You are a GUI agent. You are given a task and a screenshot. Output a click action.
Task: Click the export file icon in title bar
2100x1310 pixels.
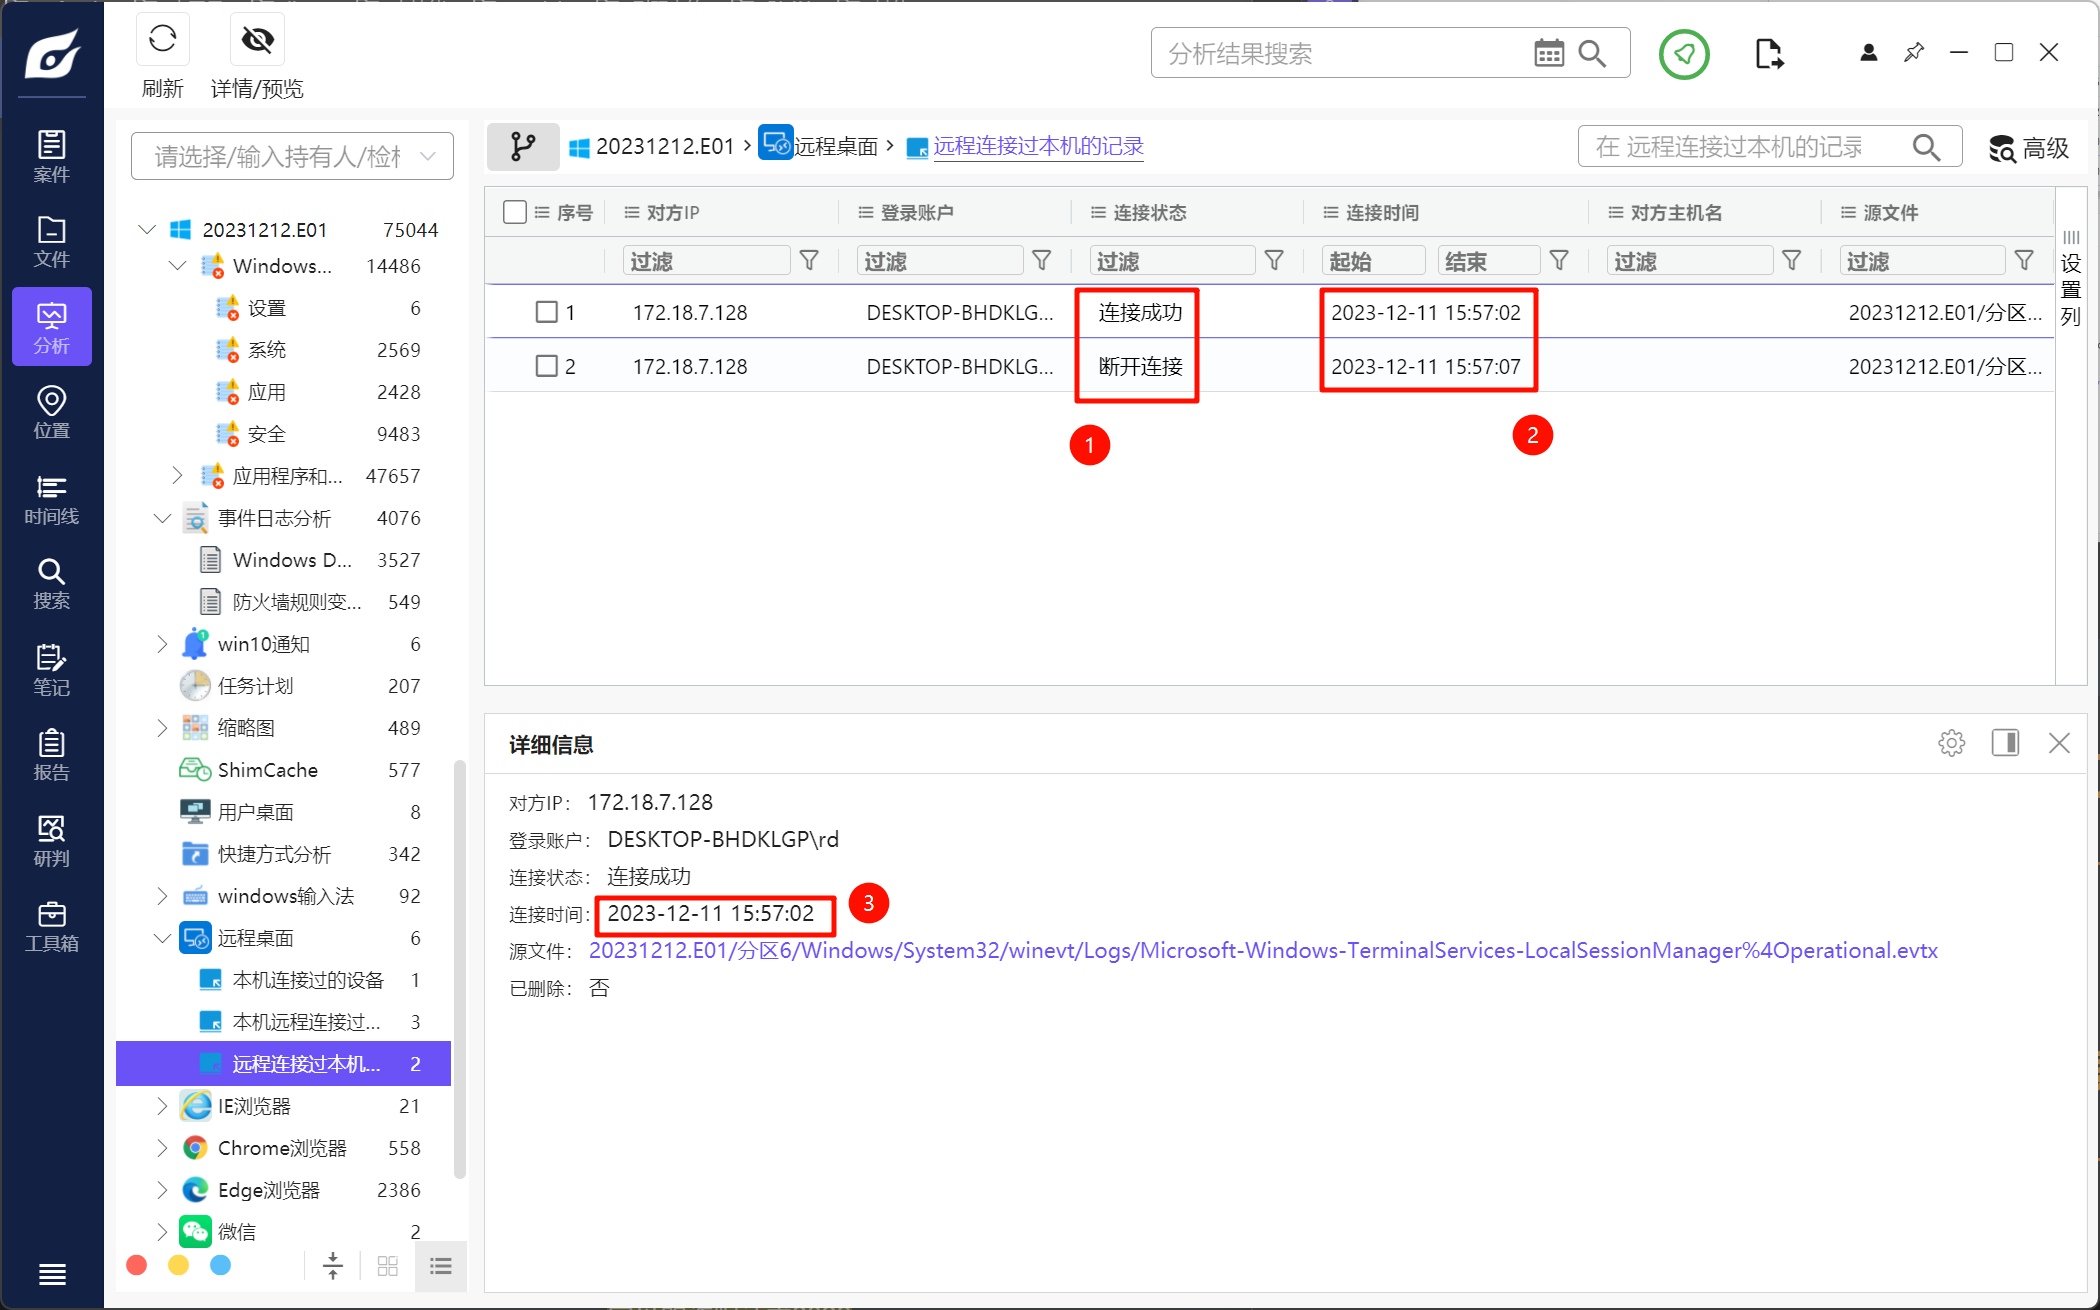point(1768,54)
